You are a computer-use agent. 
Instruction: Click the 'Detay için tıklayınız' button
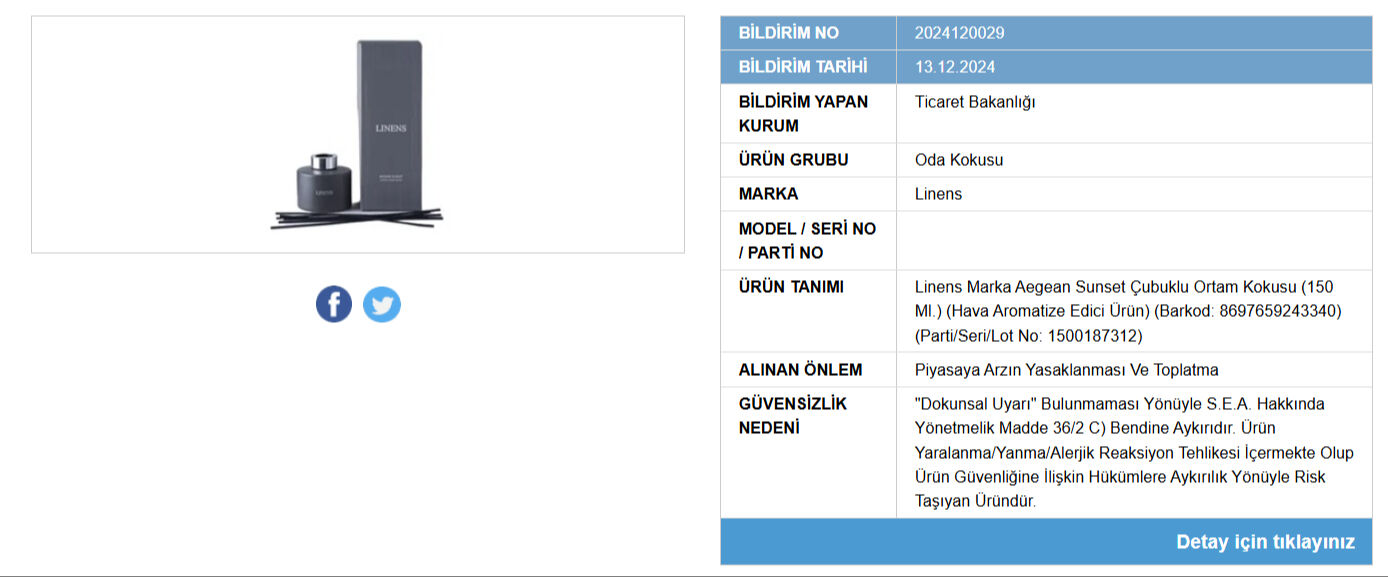click(x=1265, y=542)
